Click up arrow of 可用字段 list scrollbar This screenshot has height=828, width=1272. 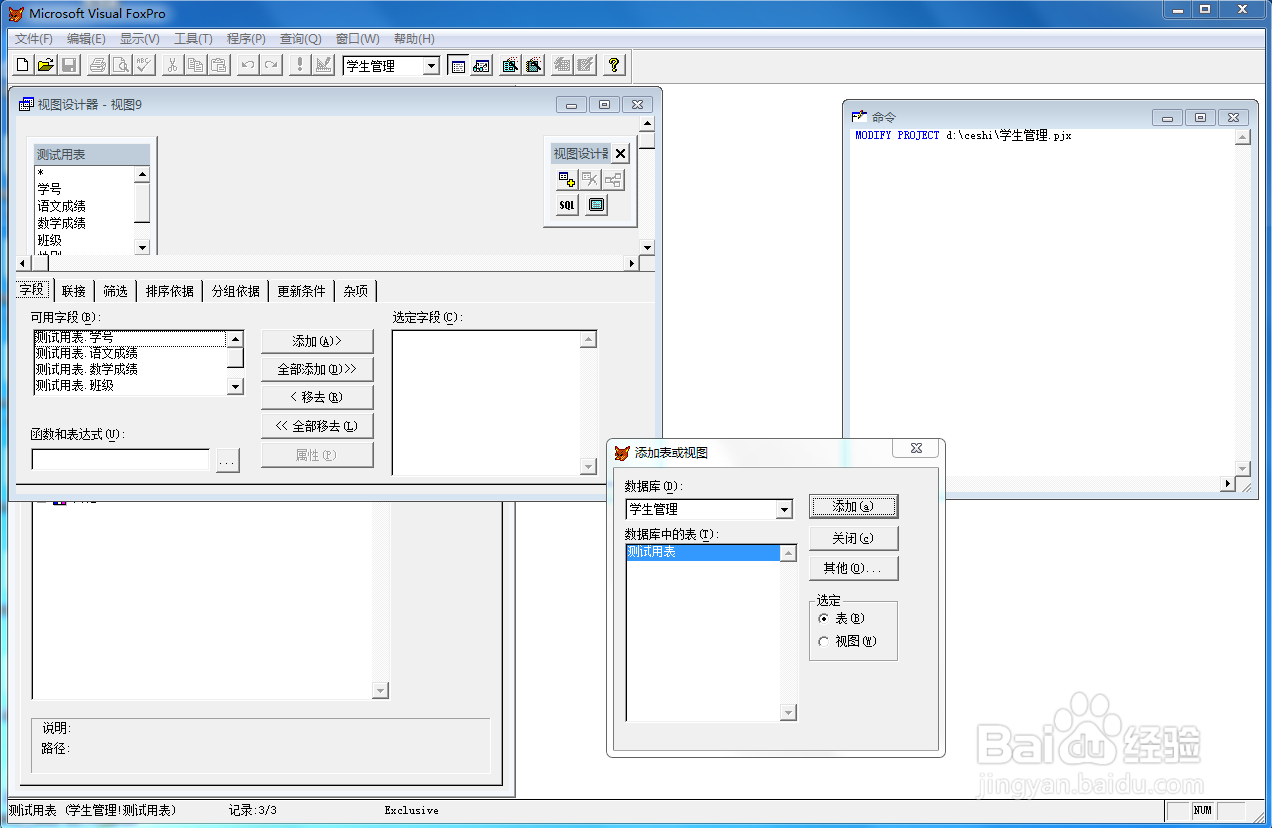tap(235, 339)
